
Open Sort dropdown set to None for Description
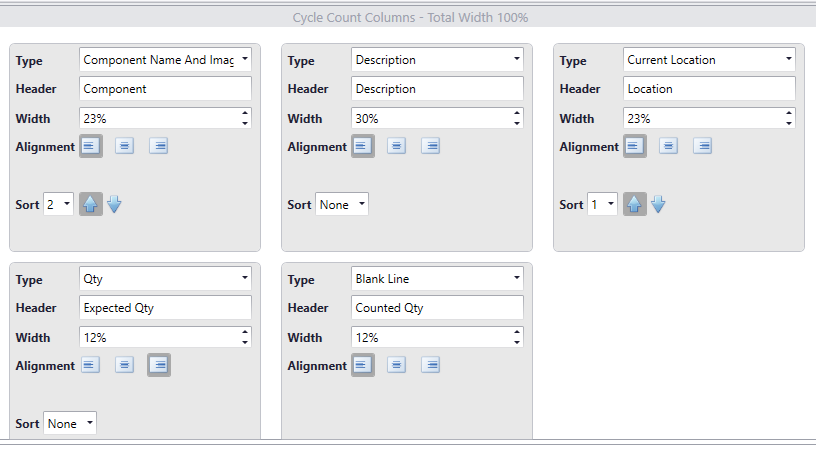342,204
